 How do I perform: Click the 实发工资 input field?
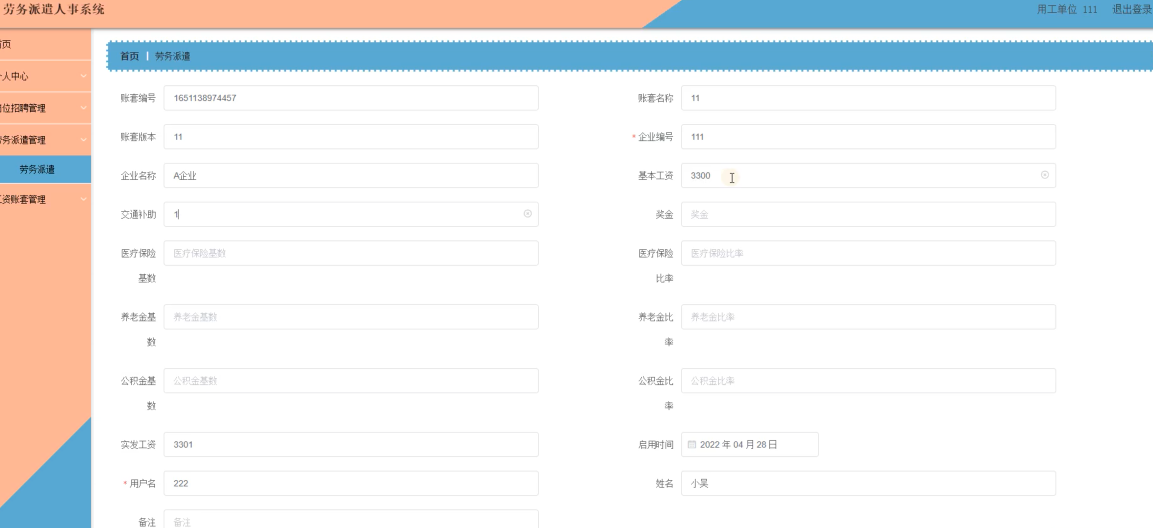click(x=350, y=444)
